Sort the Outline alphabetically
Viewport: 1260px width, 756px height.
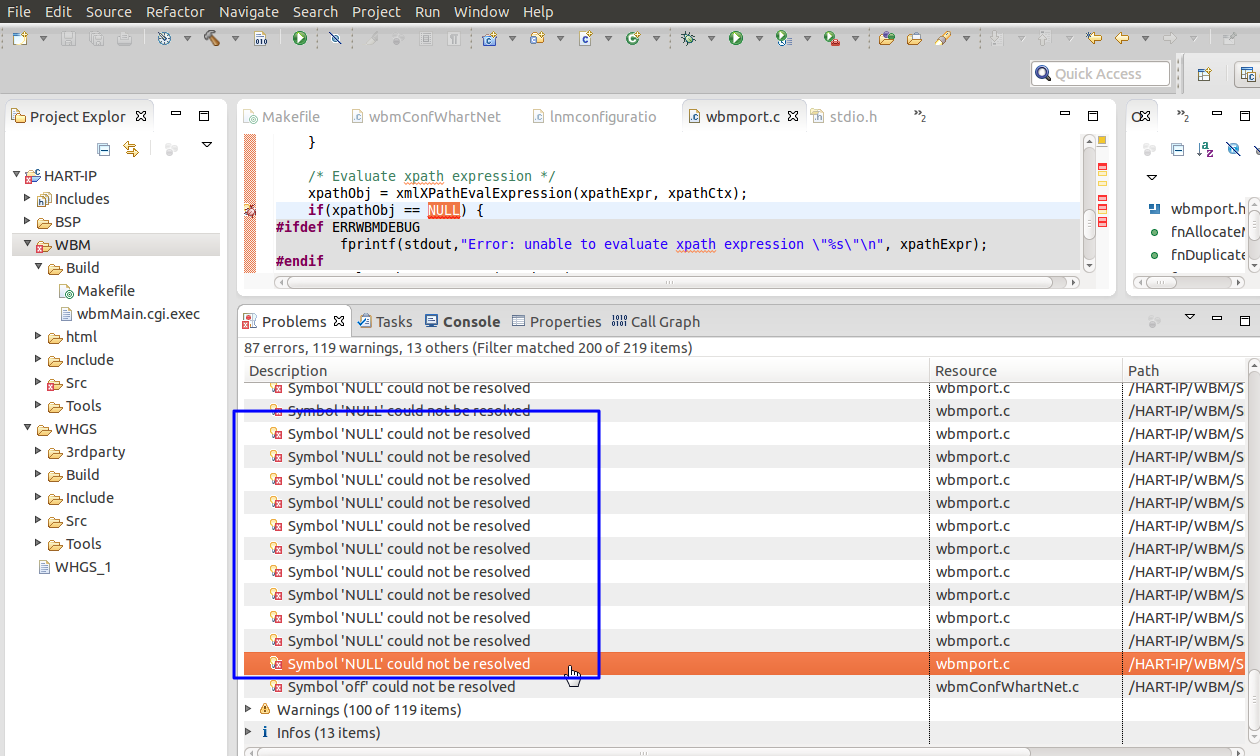[x=1205, y=149]
